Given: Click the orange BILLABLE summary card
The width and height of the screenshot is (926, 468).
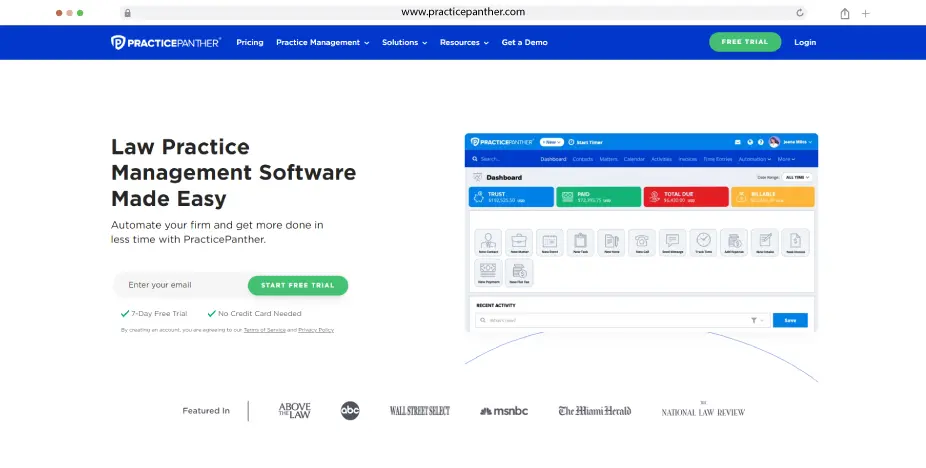Looking at the screenshot, I should click(x=772, y=197).
